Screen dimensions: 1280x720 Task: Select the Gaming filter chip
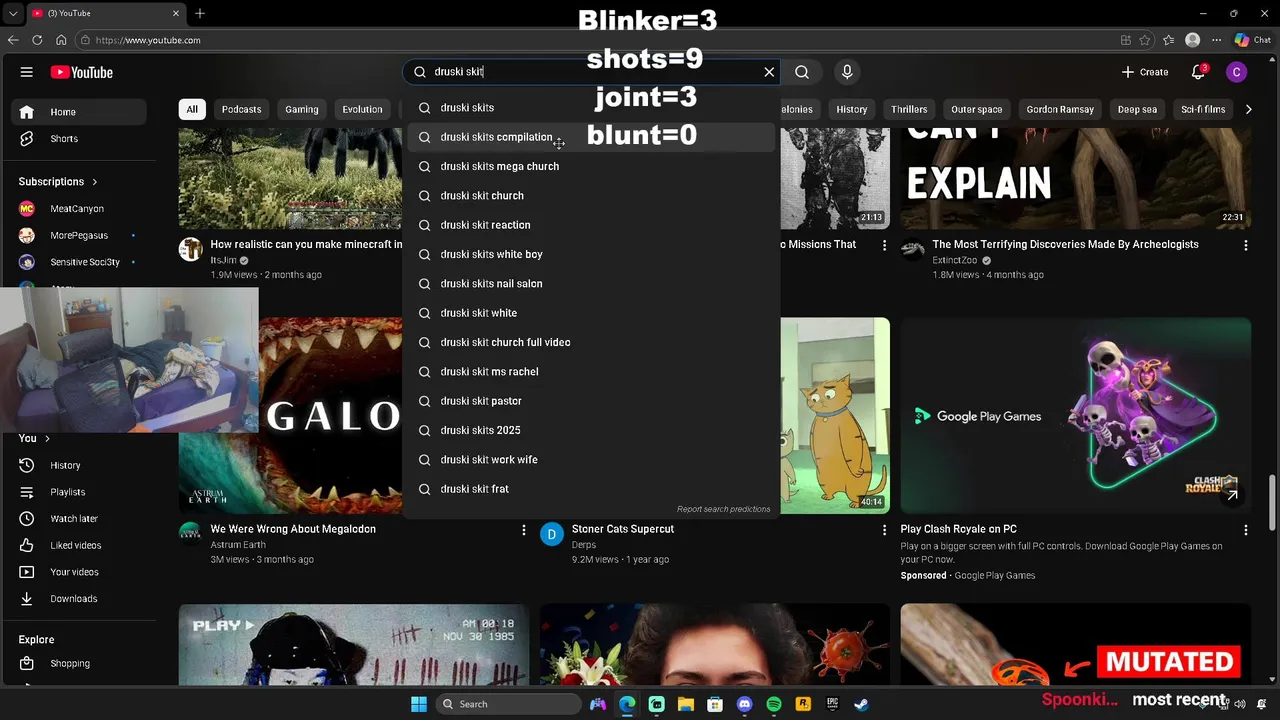(301, 109)
